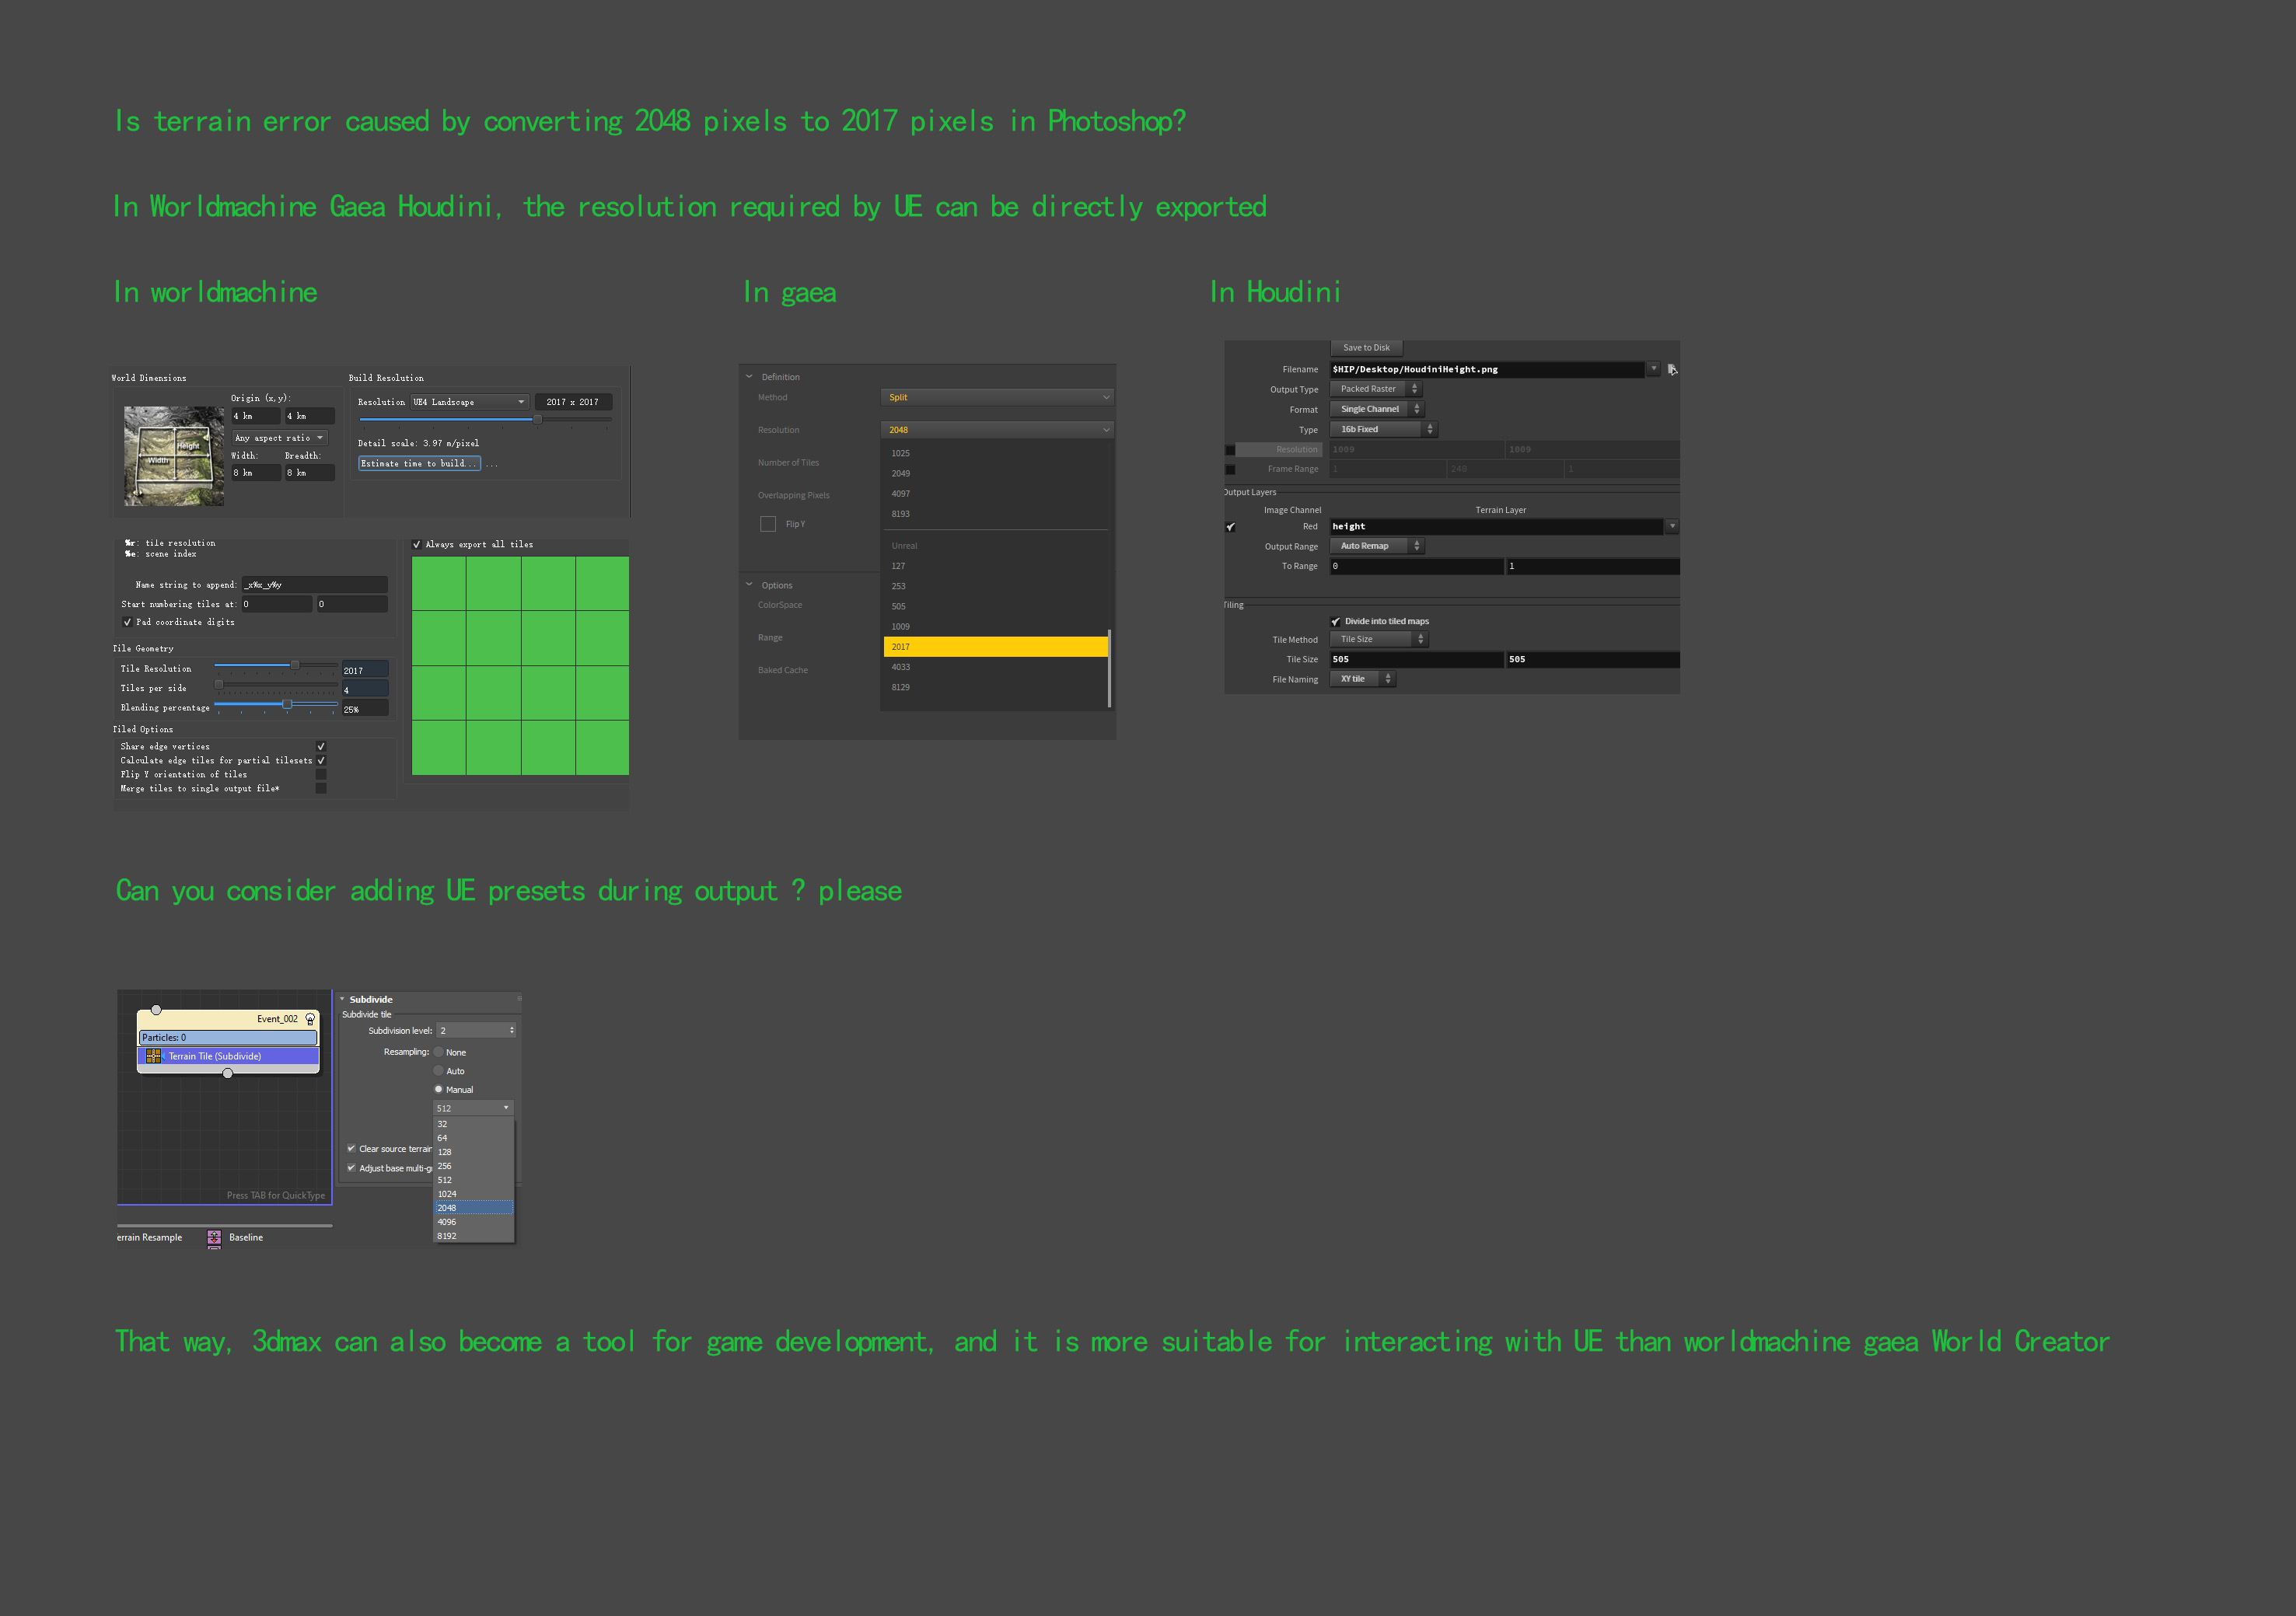
Task: Select Manual resampling radio button
Action: point(438,1089)
